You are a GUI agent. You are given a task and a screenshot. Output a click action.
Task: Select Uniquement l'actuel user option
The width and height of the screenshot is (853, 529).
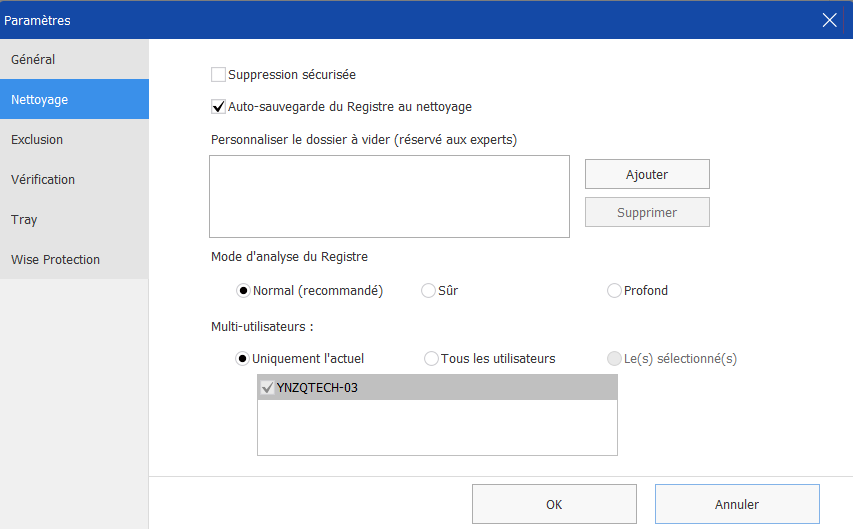click(242, 359)
